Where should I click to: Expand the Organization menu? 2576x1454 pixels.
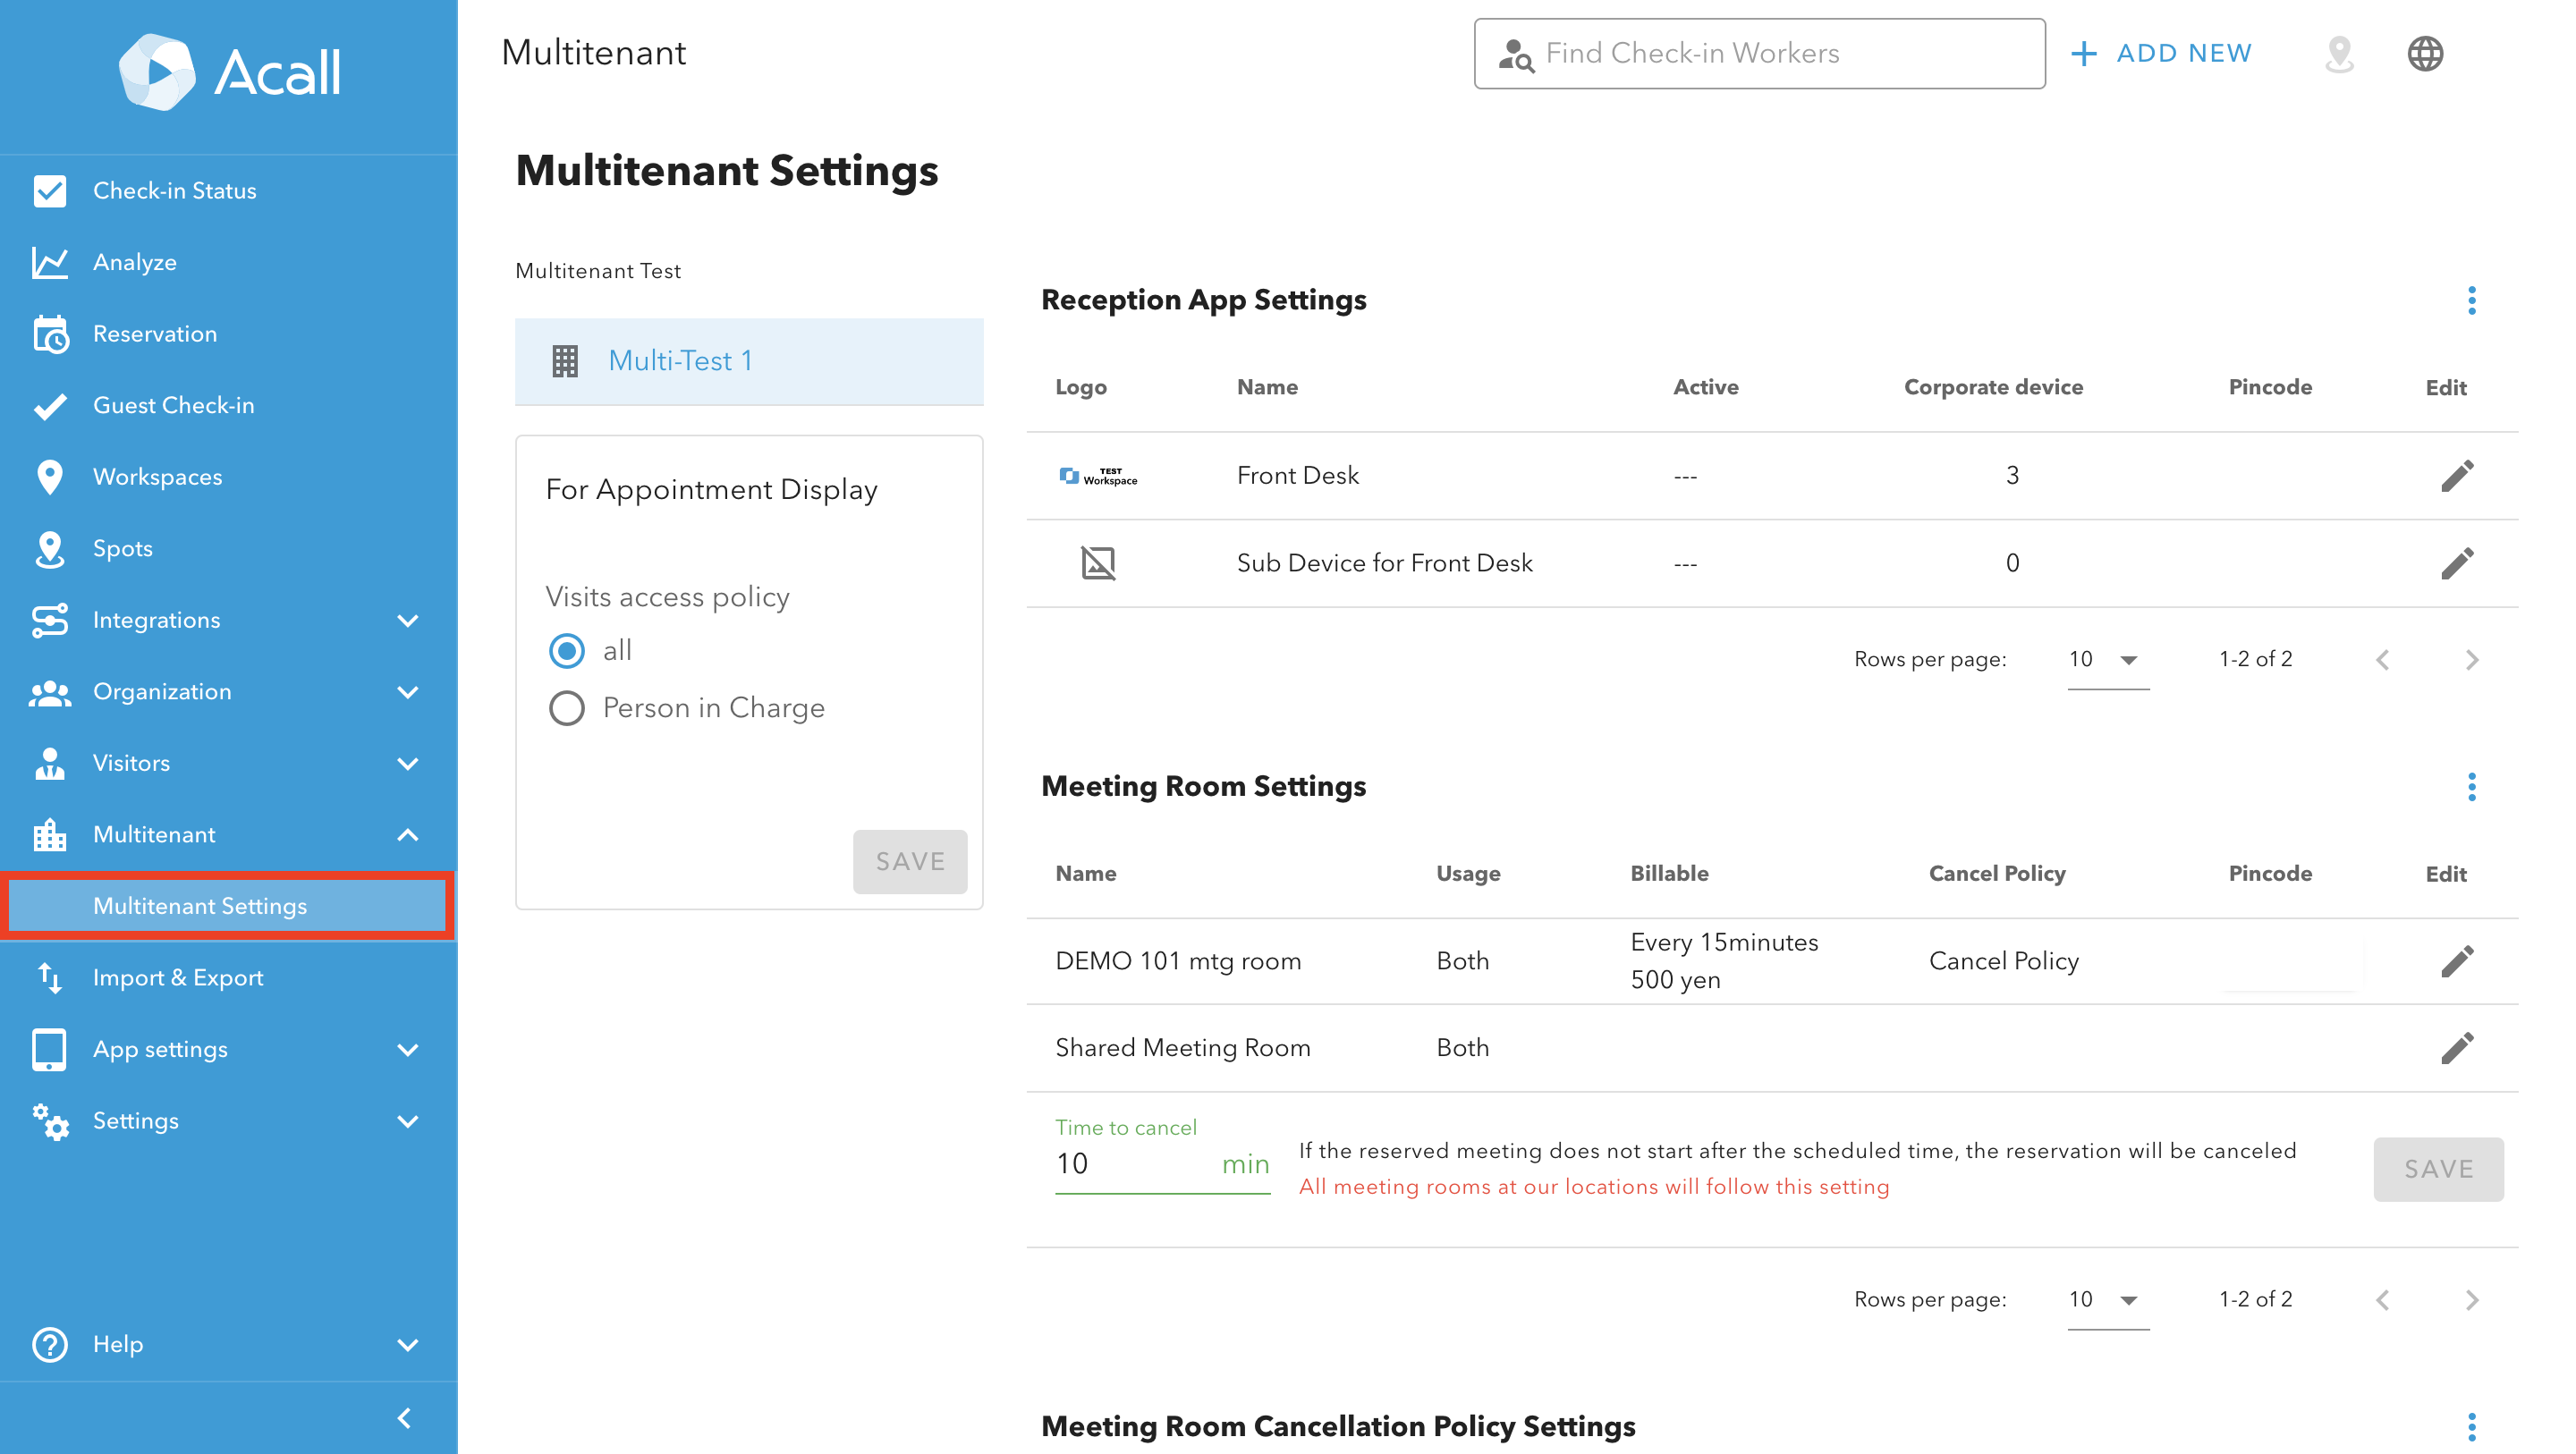[x=407, y=692]
